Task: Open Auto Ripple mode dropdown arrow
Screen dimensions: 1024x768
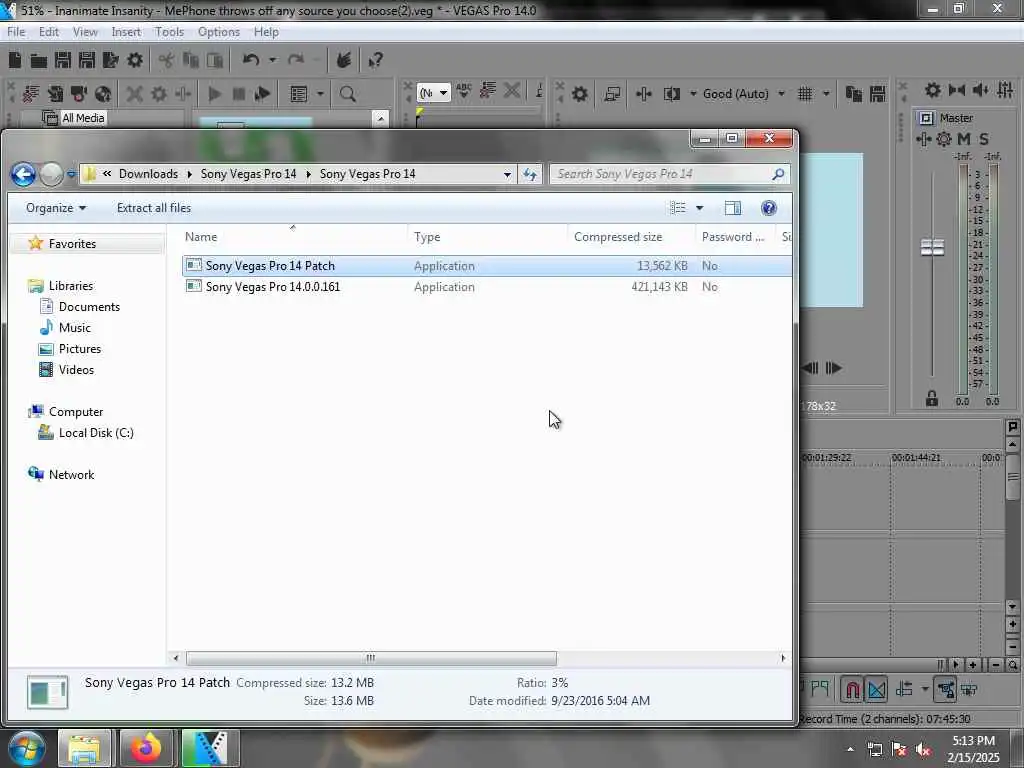Action: tap(925, 690)
